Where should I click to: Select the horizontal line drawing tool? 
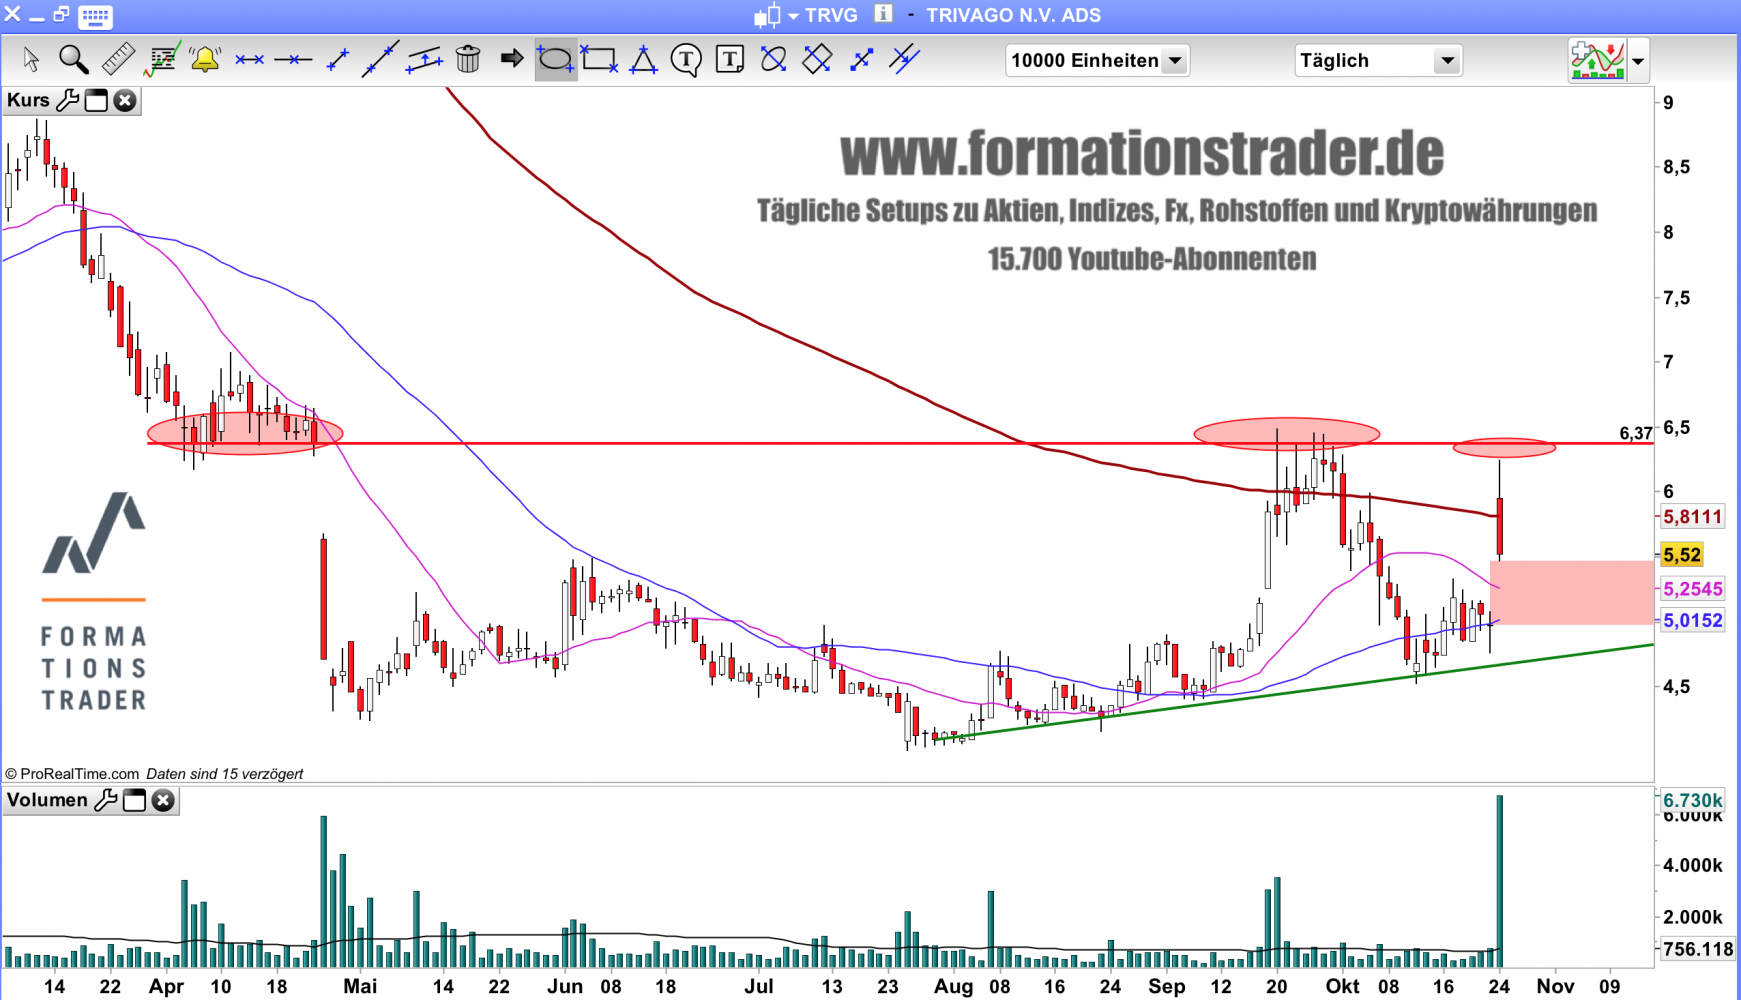coord(293,60)
